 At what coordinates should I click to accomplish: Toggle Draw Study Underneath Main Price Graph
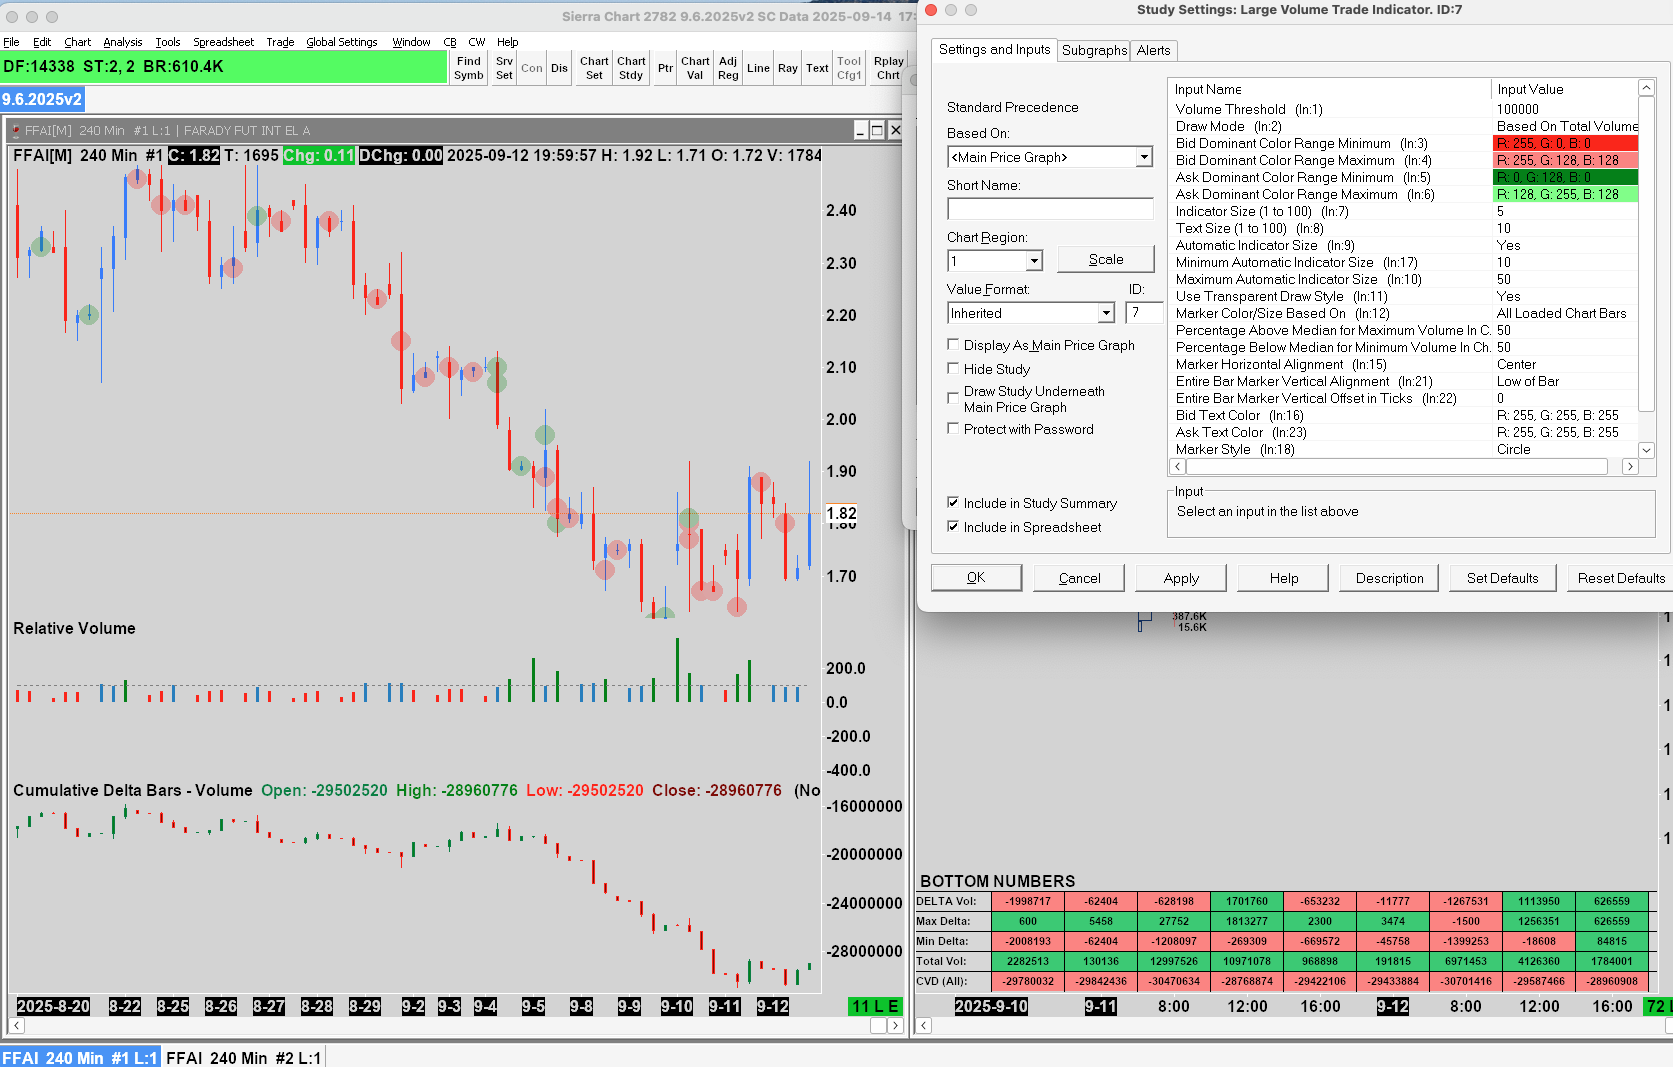(953, 398)
